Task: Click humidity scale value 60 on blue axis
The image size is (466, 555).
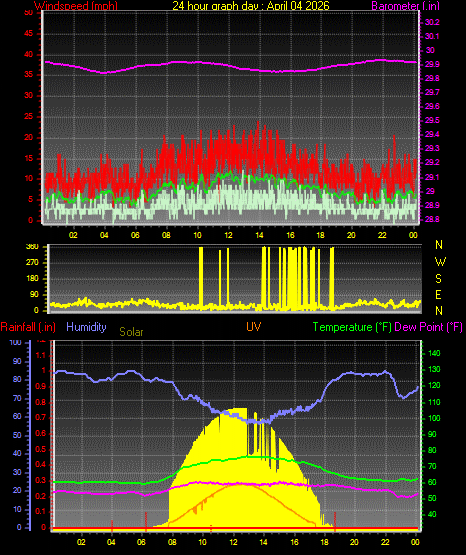Action: [x=17, y=417]
